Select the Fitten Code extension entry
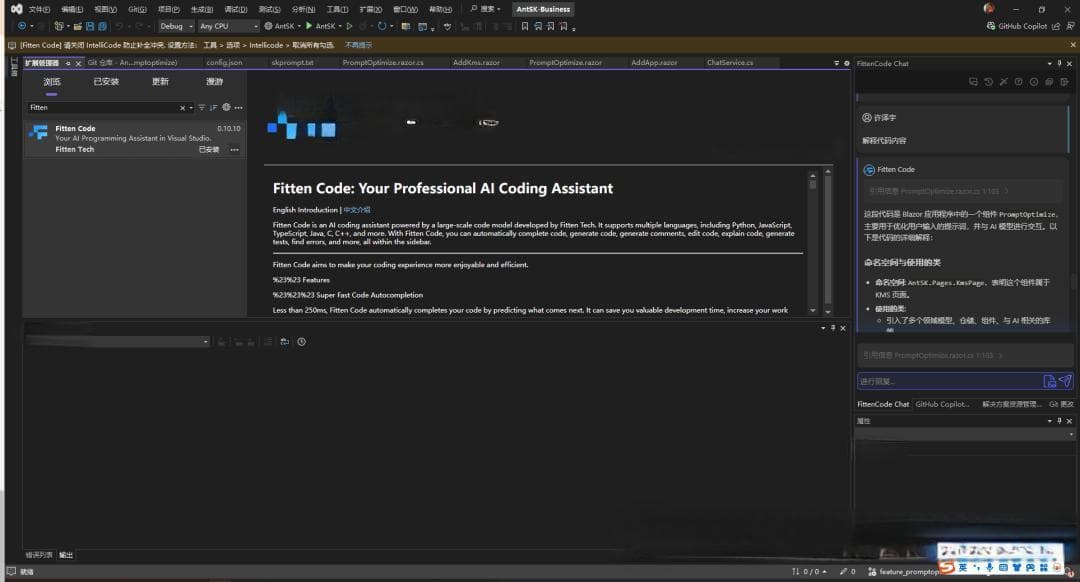The width and height of the screenshot is (1080, 582). [x=135, y=138]
